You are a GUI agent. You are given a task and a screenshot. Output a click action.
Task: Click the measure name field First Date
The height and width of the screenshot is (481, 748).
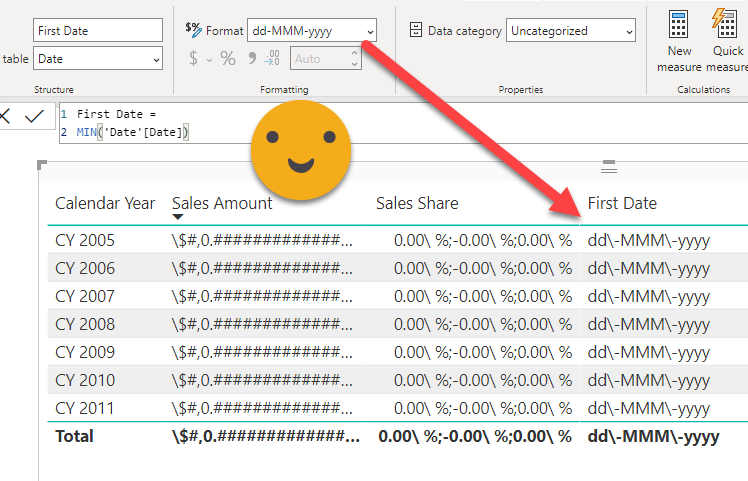pos(97,31)
